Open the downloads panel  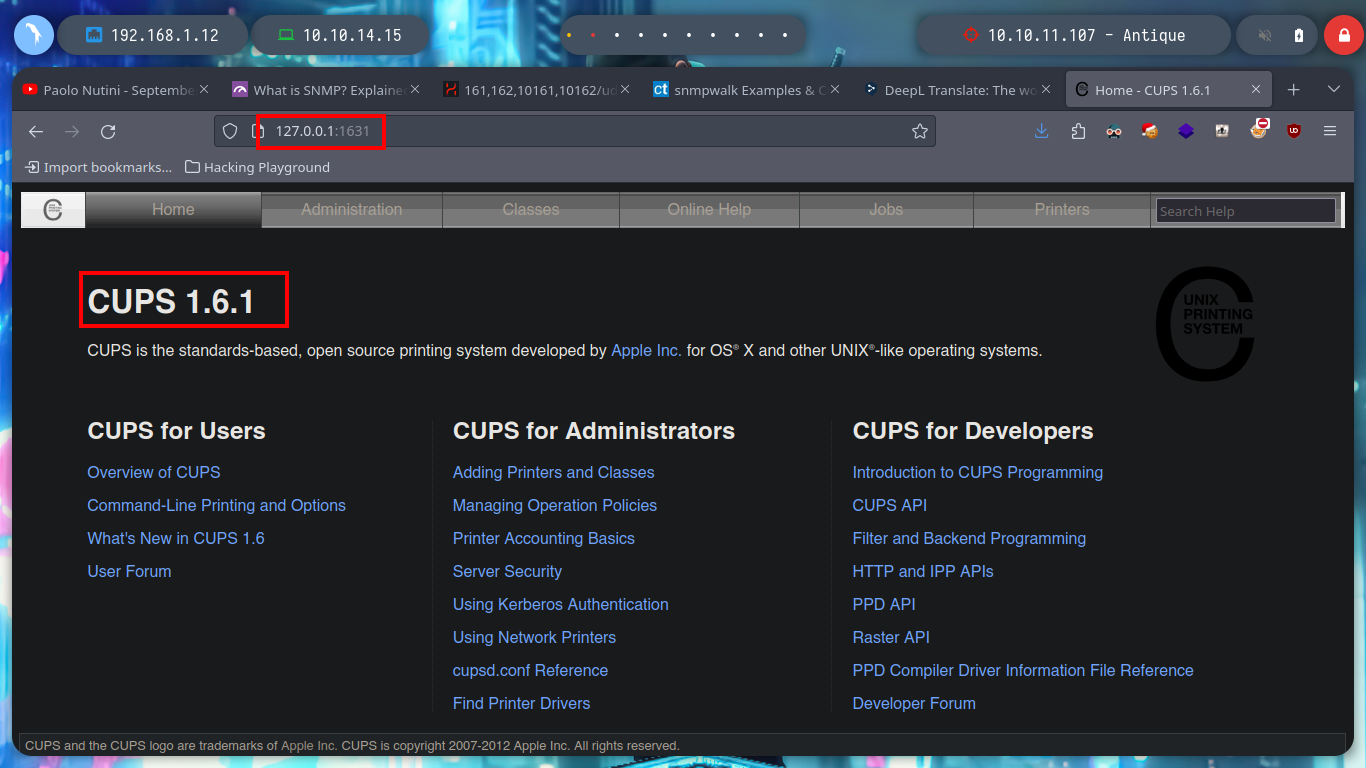click(x=1042, y=131)
